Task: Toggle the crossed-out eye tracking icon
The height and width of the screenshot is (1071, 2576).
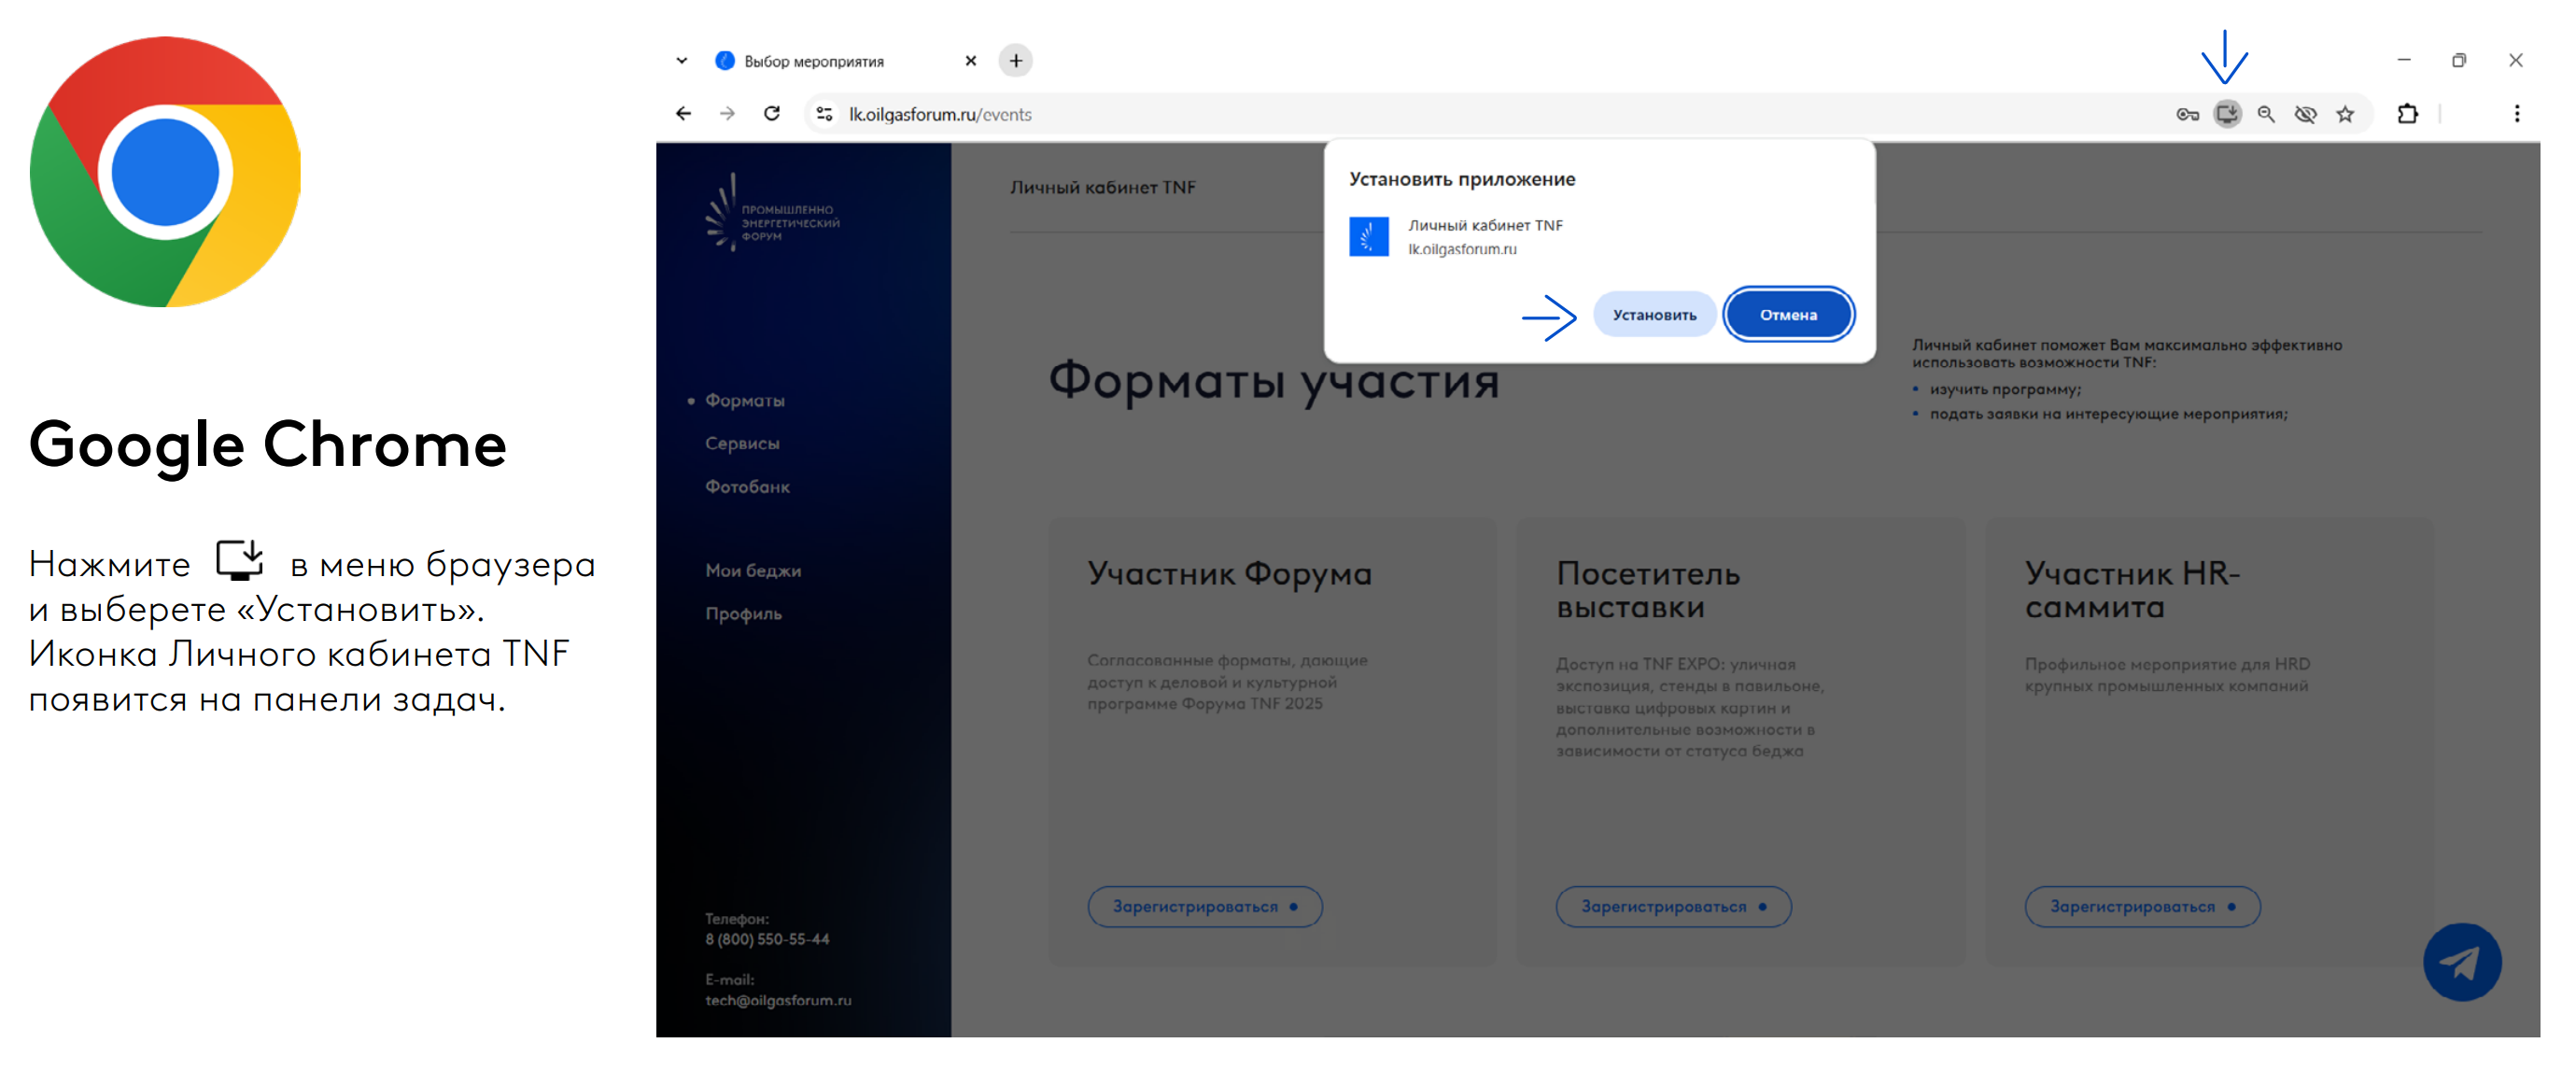Action: pos(2305,114)
